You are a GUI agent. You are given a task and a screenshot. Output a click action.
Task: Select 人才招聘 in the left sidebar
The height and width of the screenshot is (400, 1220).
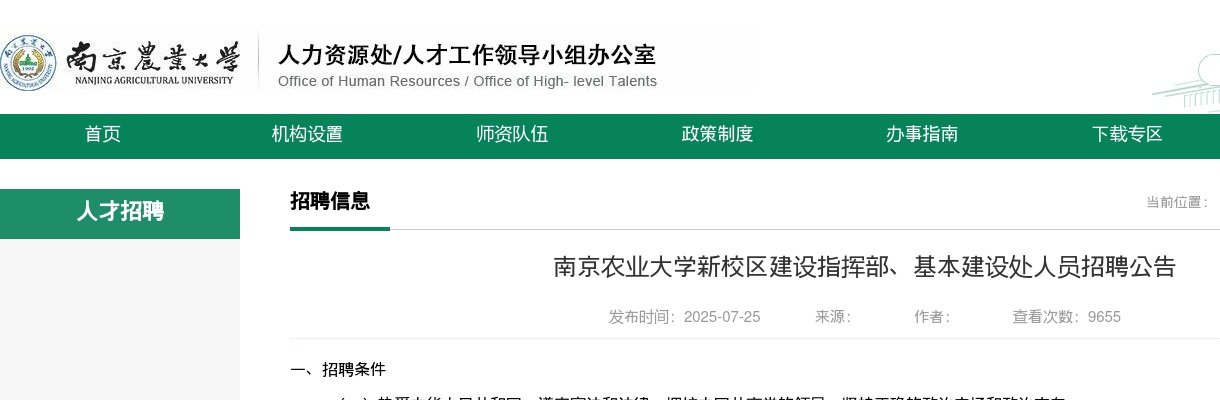[x=120, y=212]
